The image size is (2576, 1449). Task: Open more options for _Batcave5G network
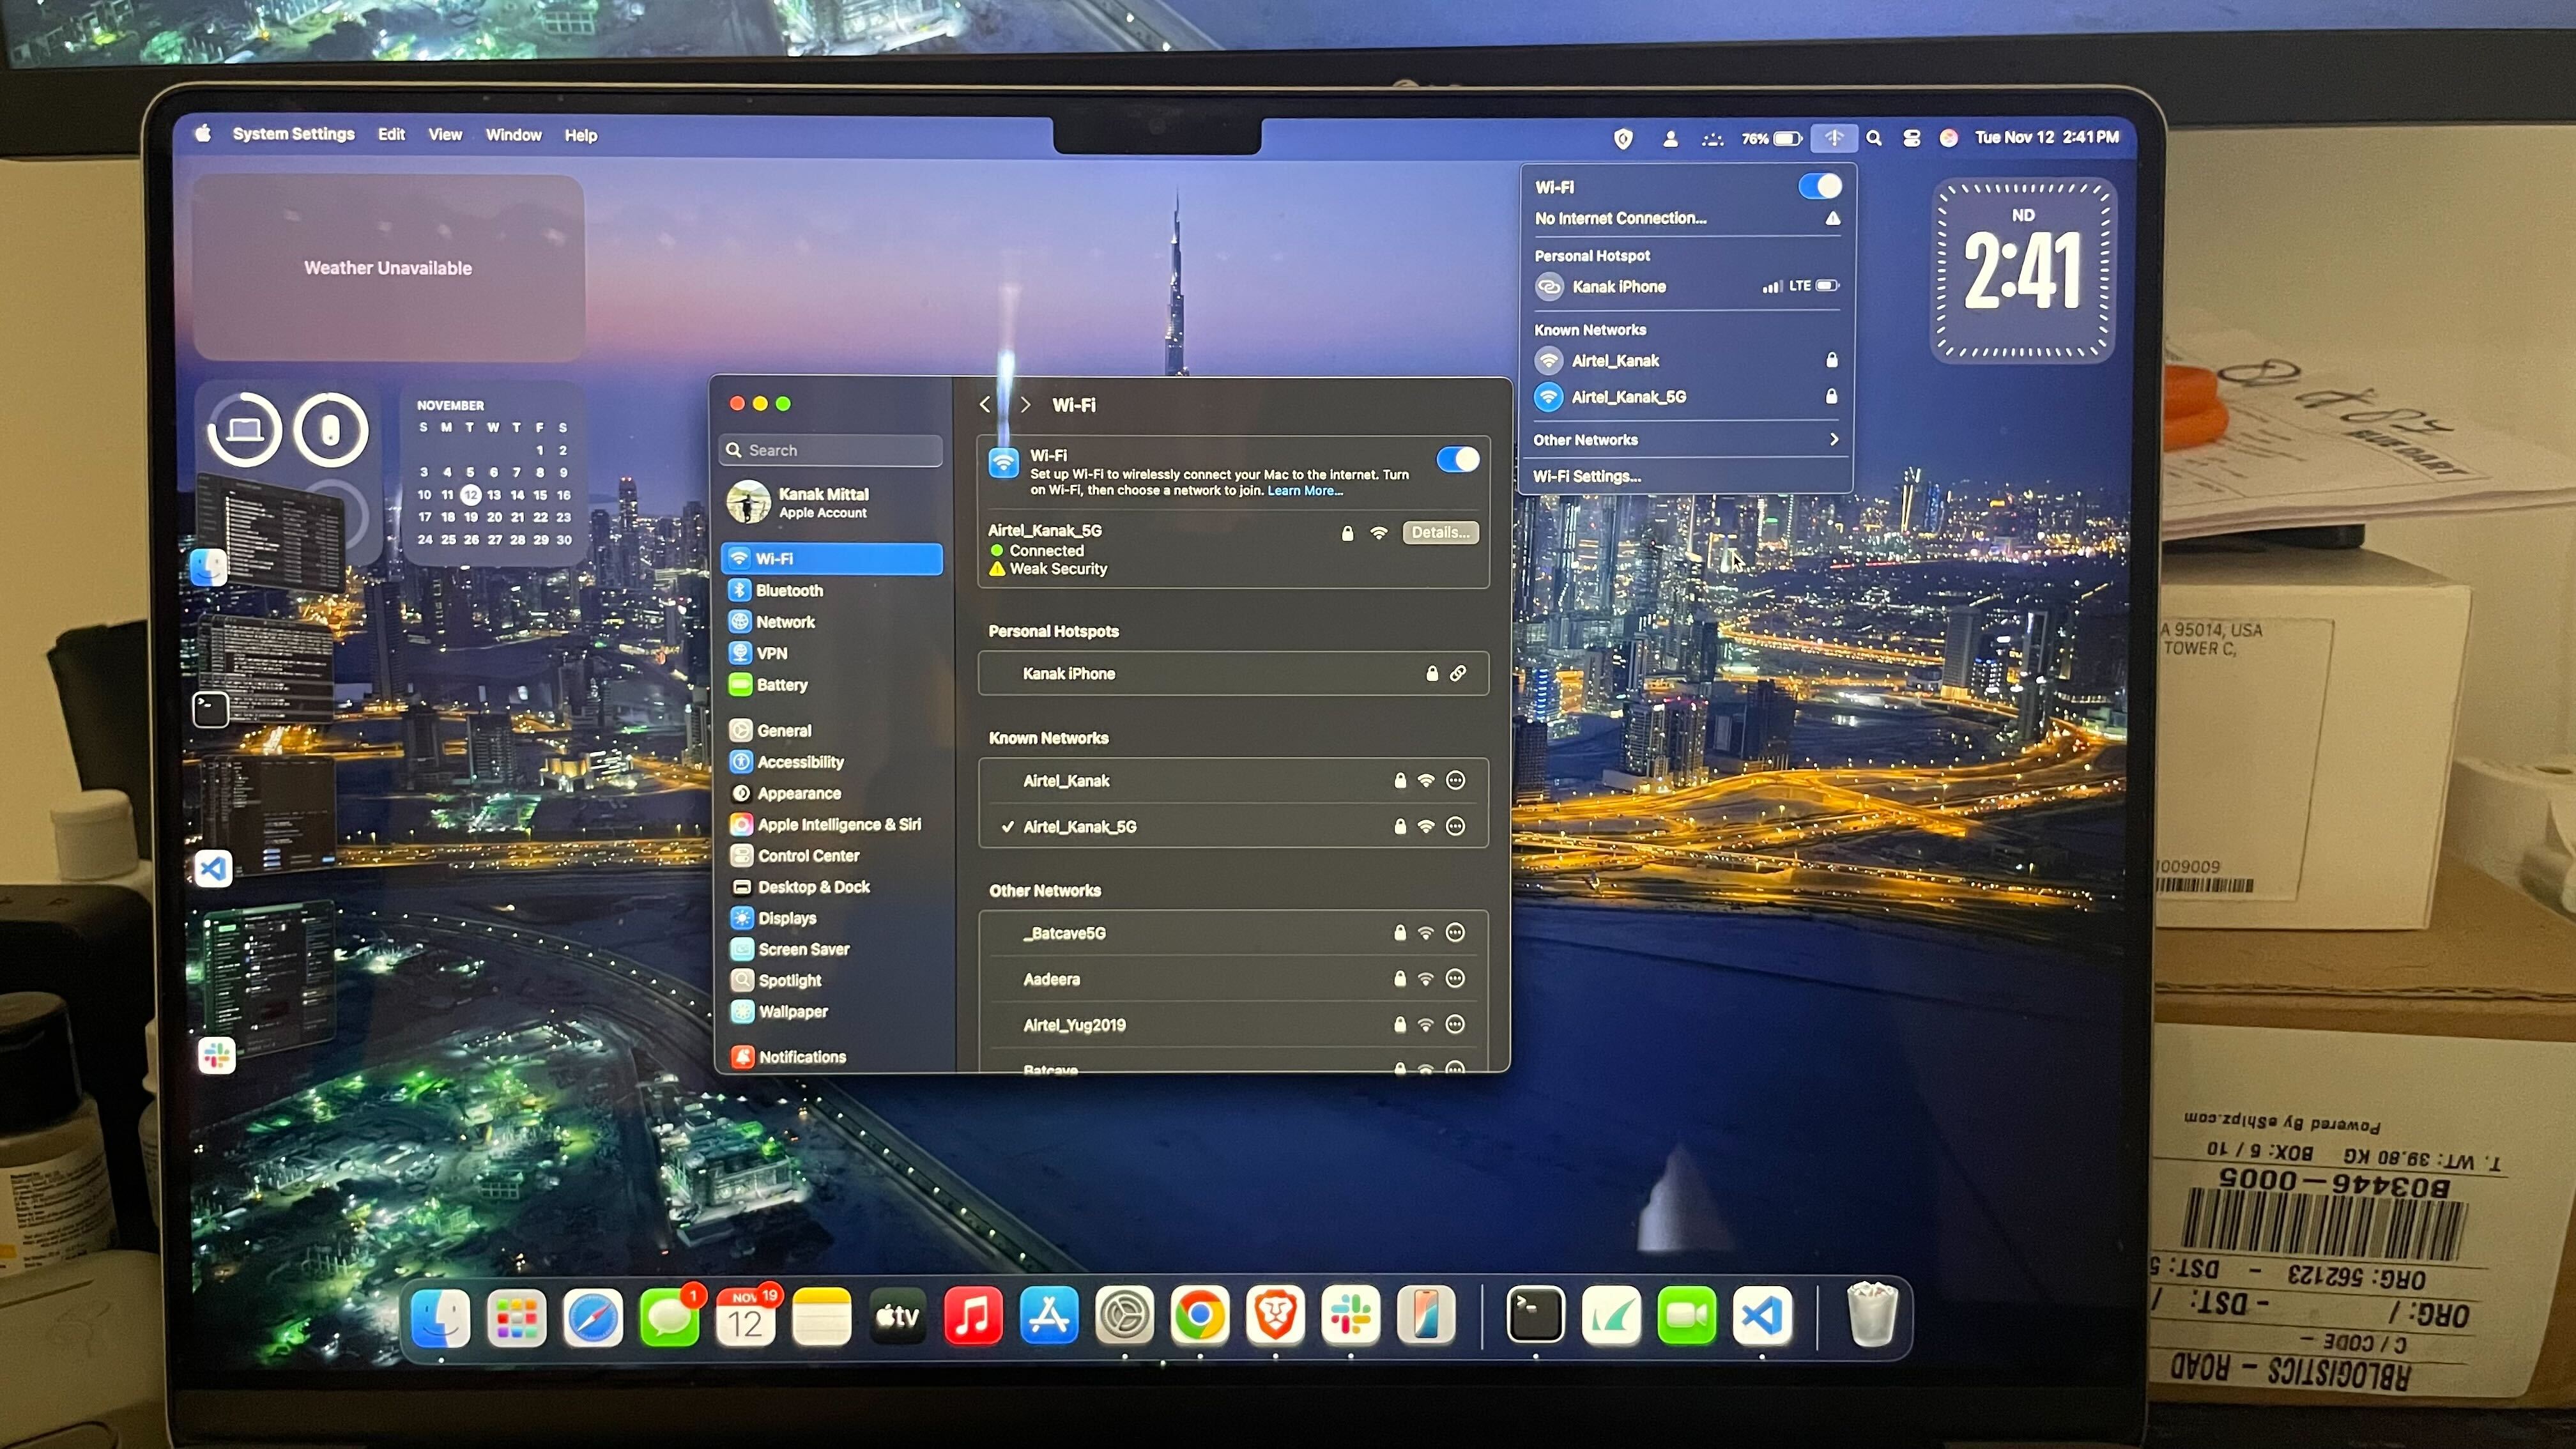(1456, 933)
